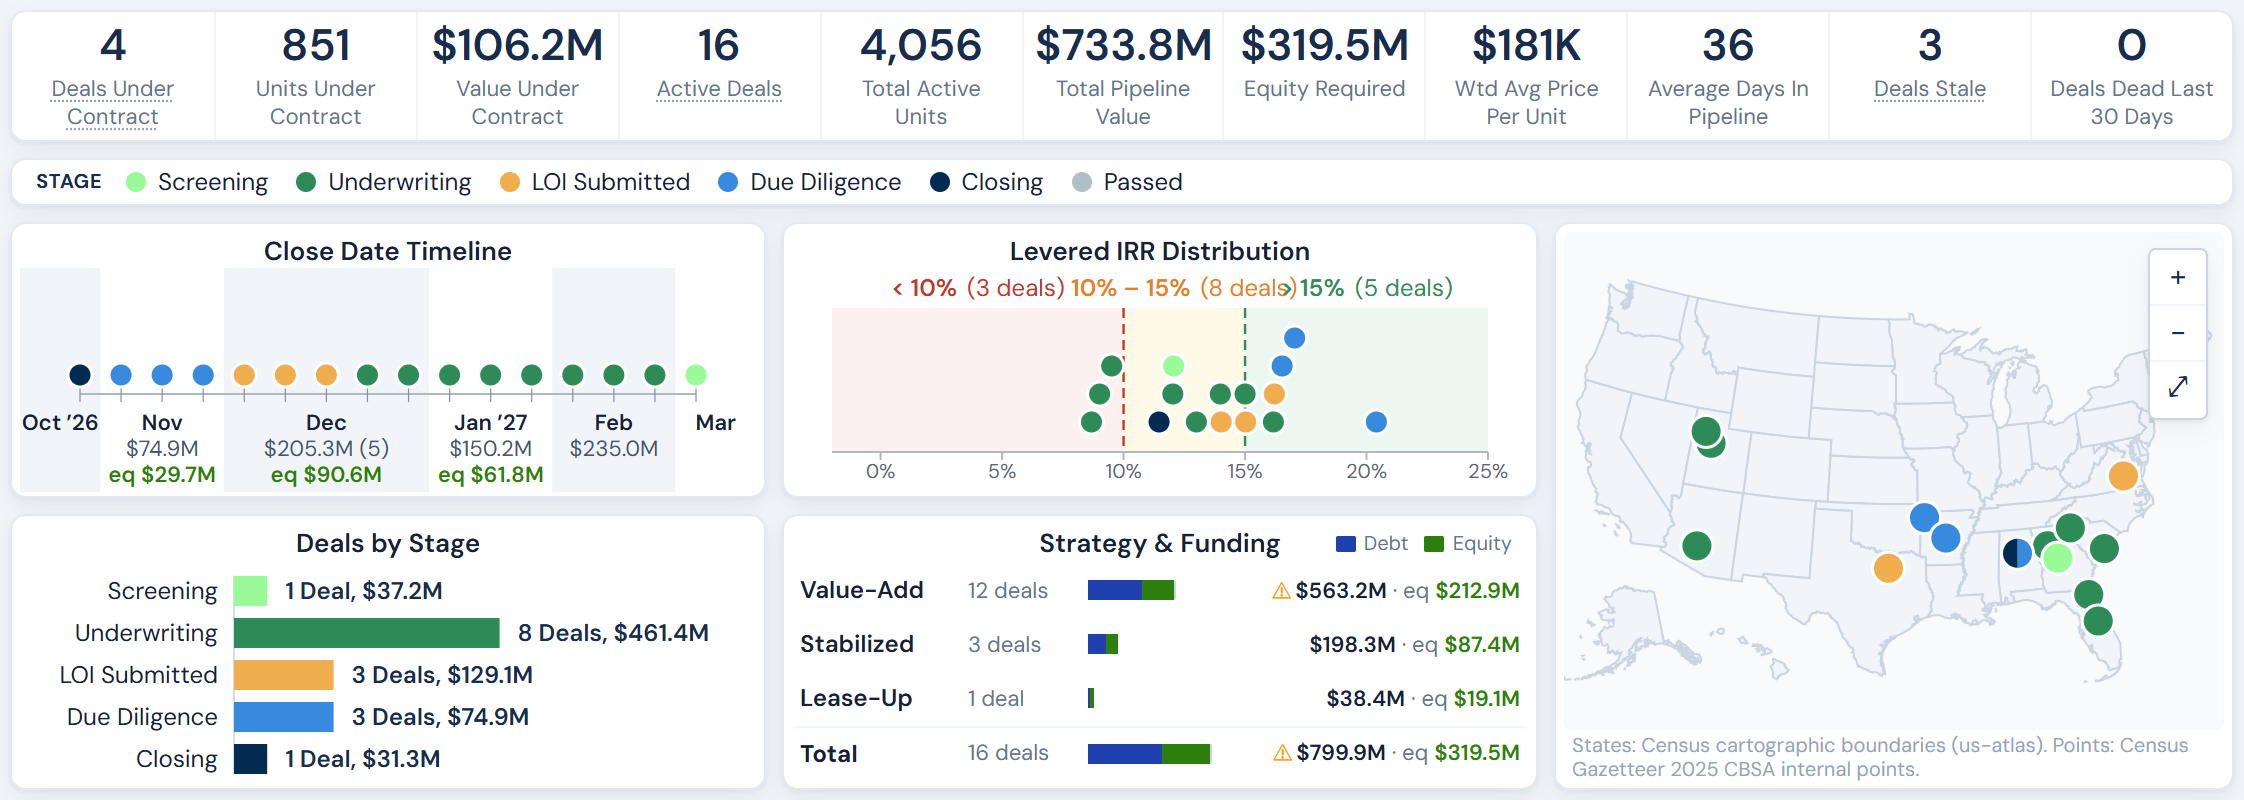Image resolution: width=2244 pixels, height=800 pixels.
Task: Select the dark navy Closing dot on the map
Action: click(2017, 552)
